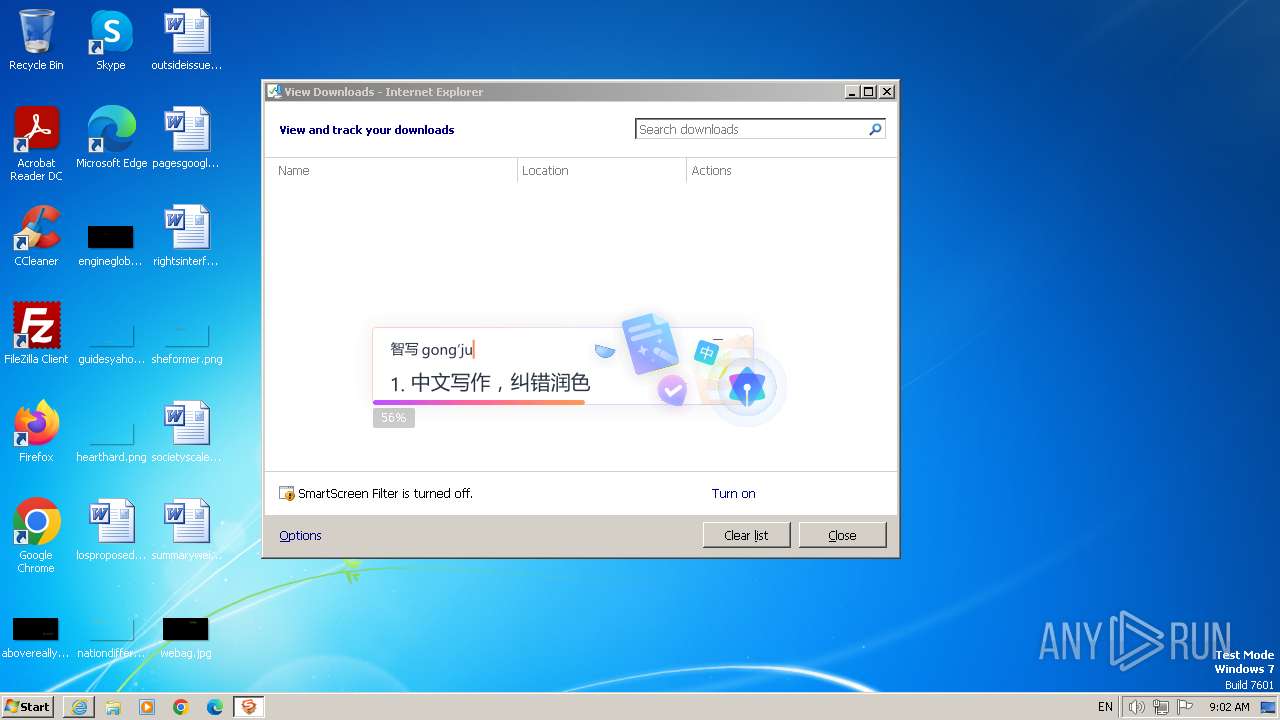The image size is (1280, 720).
Task: Launch Firefox from the desktop
Action: coord(36,431)
